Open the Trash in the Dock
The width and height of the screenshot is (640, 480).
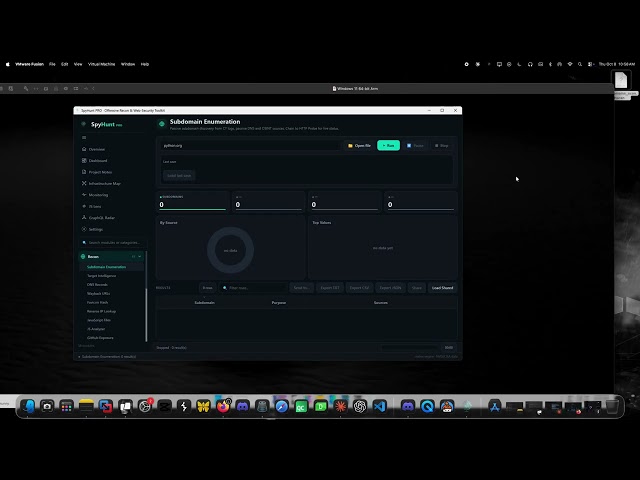pyautogui.click(x=612, y=406)
